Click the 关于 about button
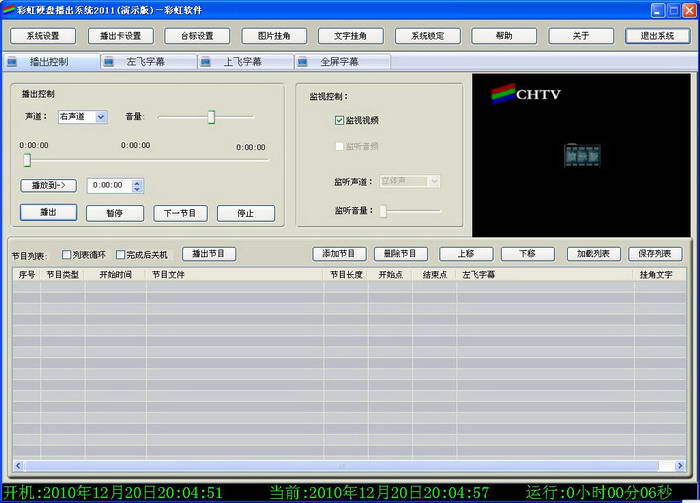This screenshot has width=700, height=503. (x=581, y=36)
